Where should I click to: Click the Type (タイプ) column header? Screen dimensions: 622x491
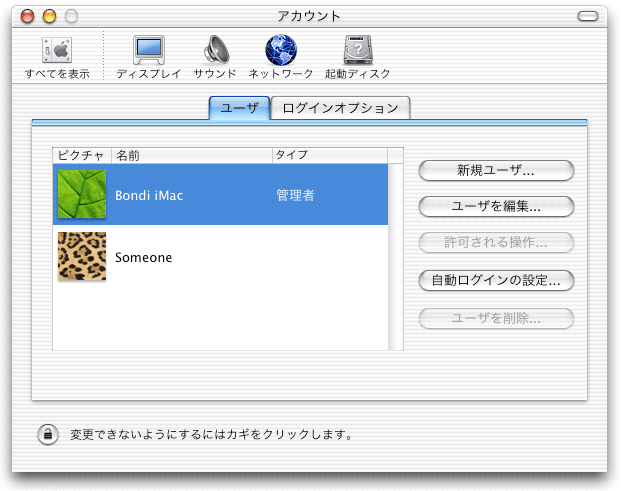pos(328,155)
